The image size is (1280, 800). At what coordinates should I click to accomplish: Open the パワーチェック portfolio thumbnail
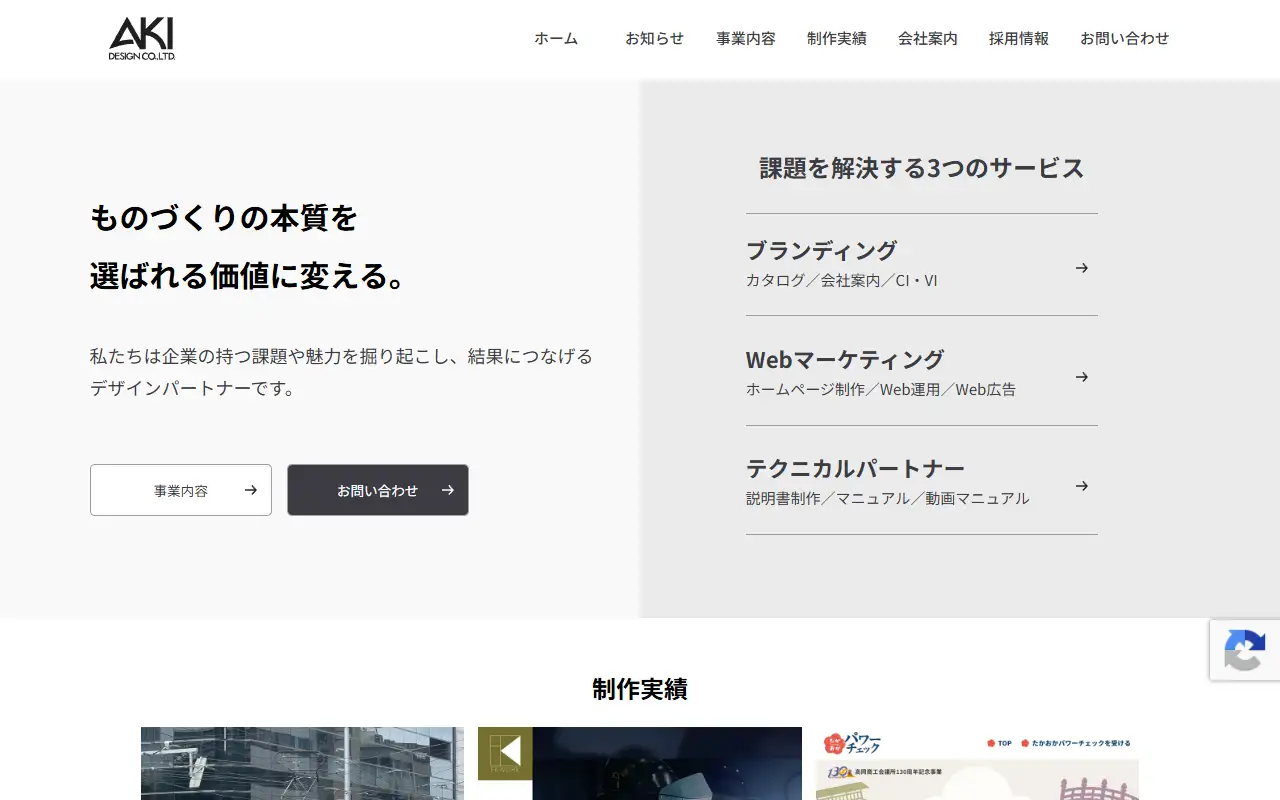pyautogui.click(x=977, y=763)
